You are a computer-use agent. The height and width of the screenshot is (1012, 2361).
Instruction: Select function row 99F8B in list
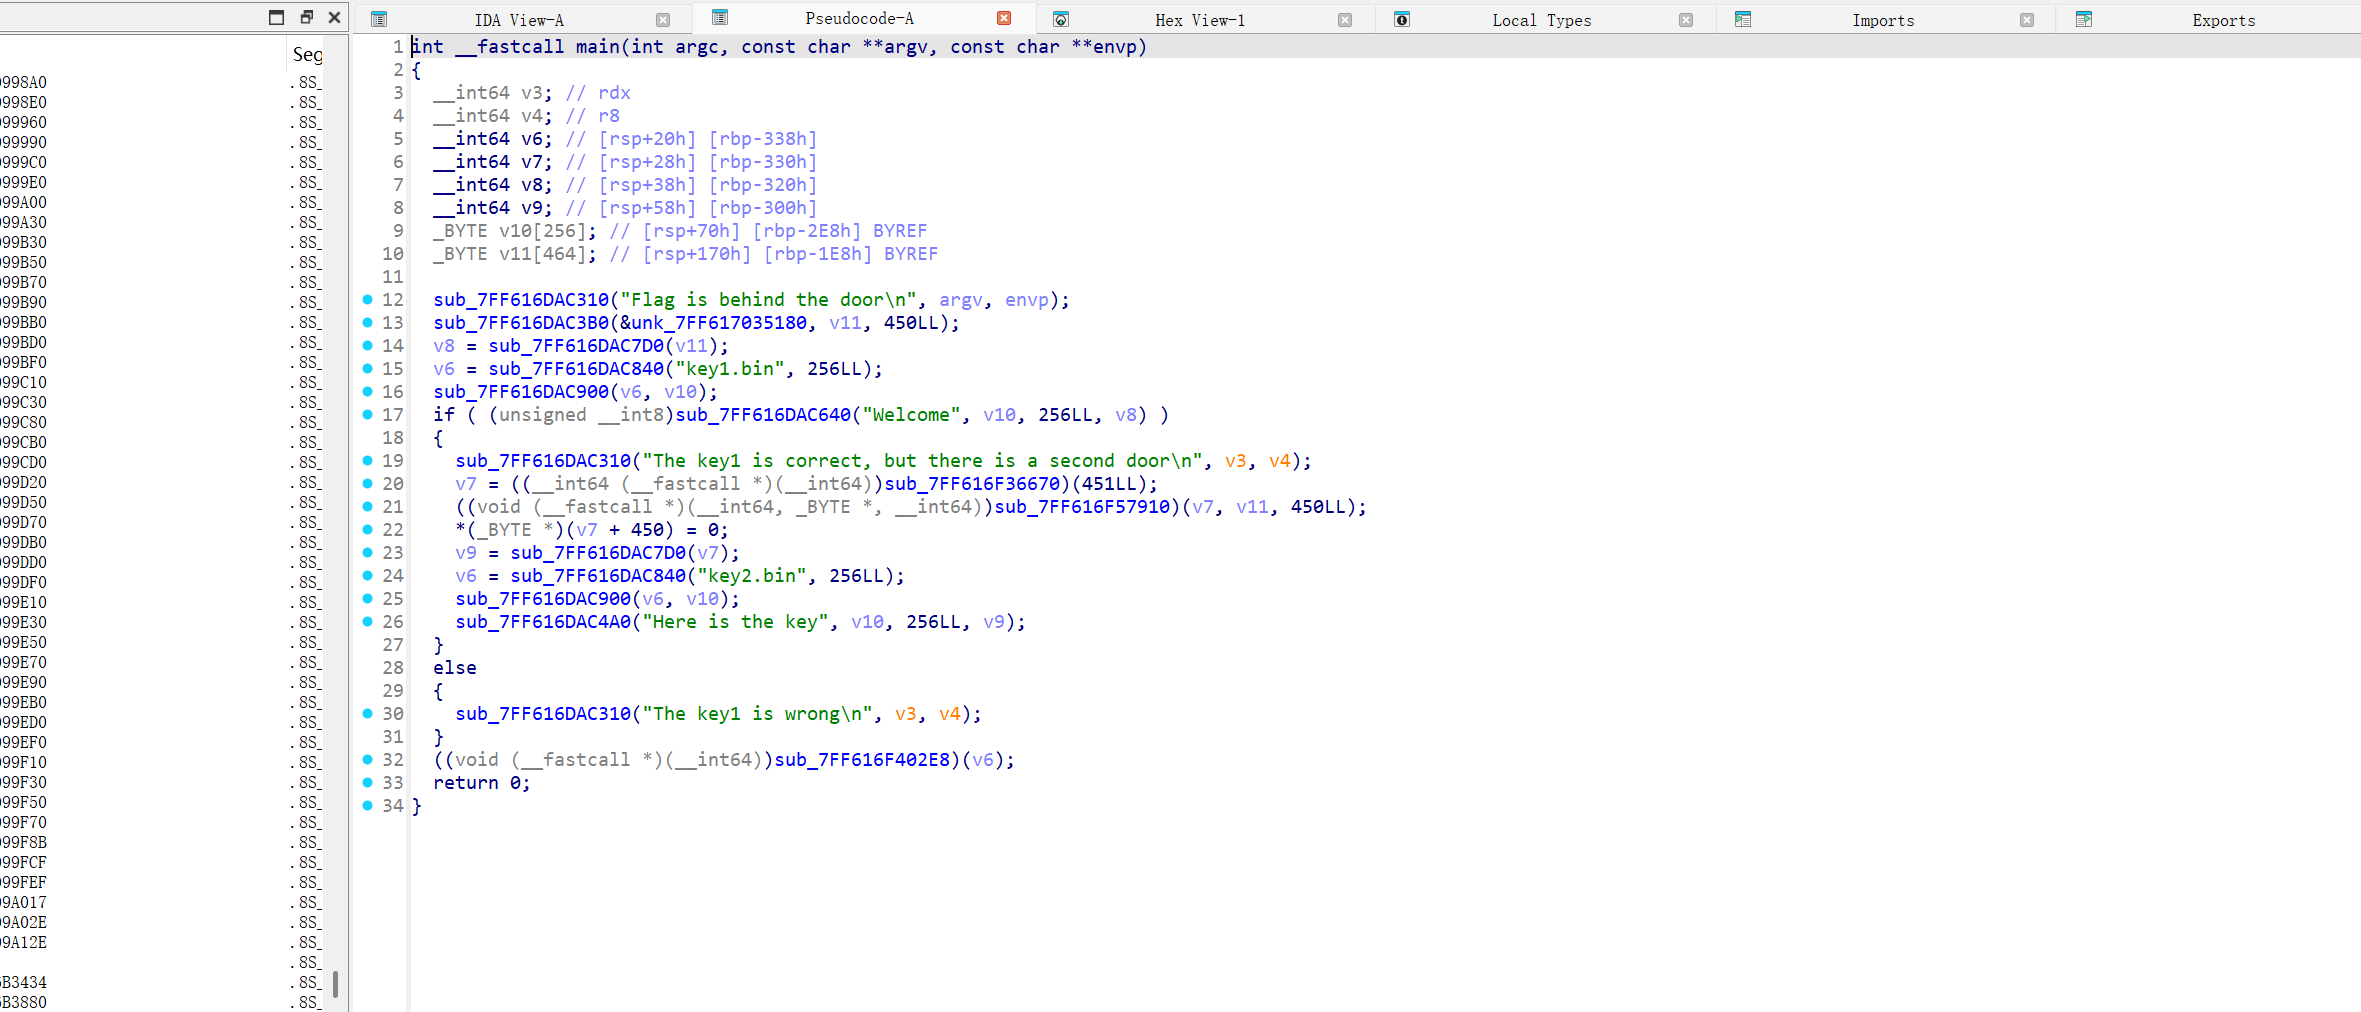tap(162, 842)
